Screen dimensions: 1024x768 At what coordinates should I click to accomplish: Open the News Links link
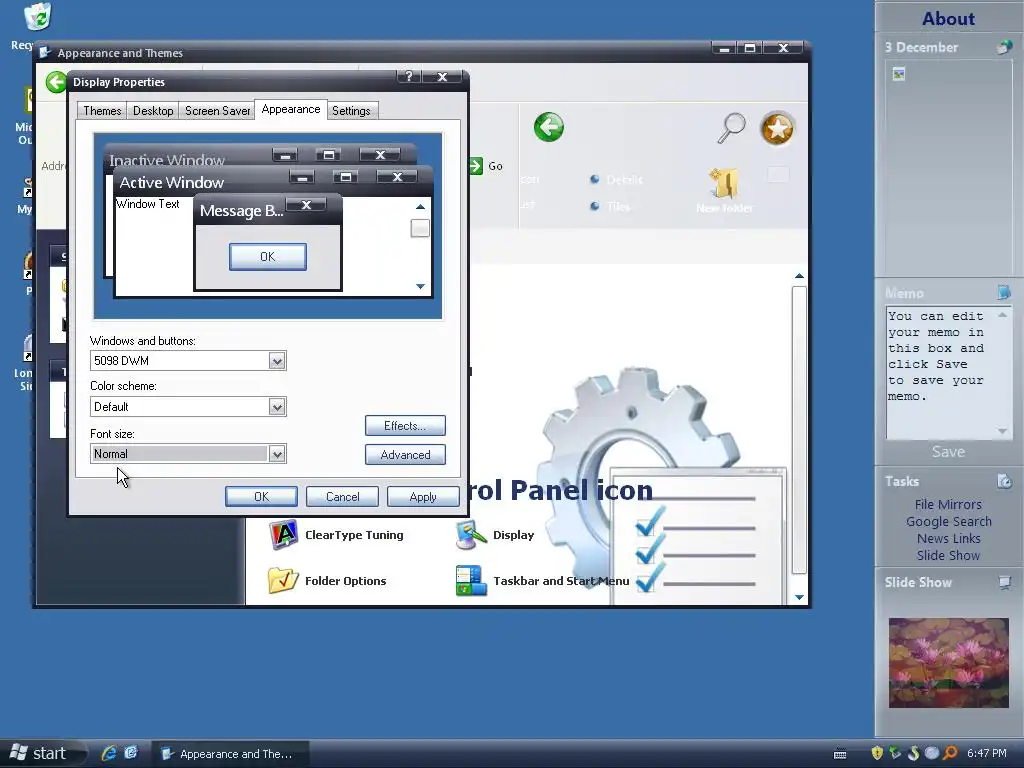[948, 538]
